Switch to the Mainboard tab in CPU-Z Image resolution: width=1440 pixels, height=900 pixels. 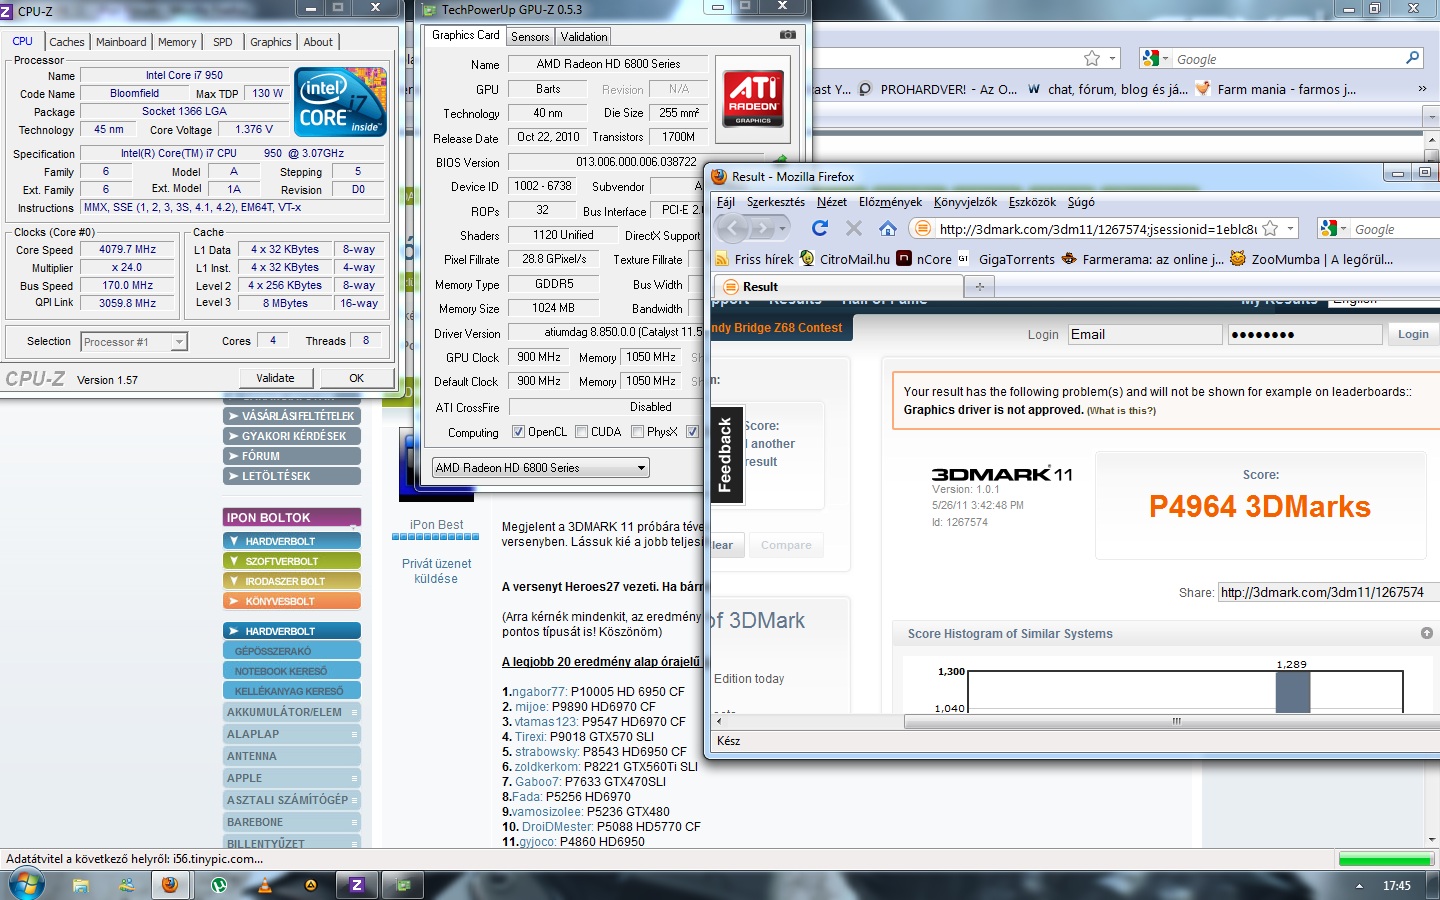[121, 42]
